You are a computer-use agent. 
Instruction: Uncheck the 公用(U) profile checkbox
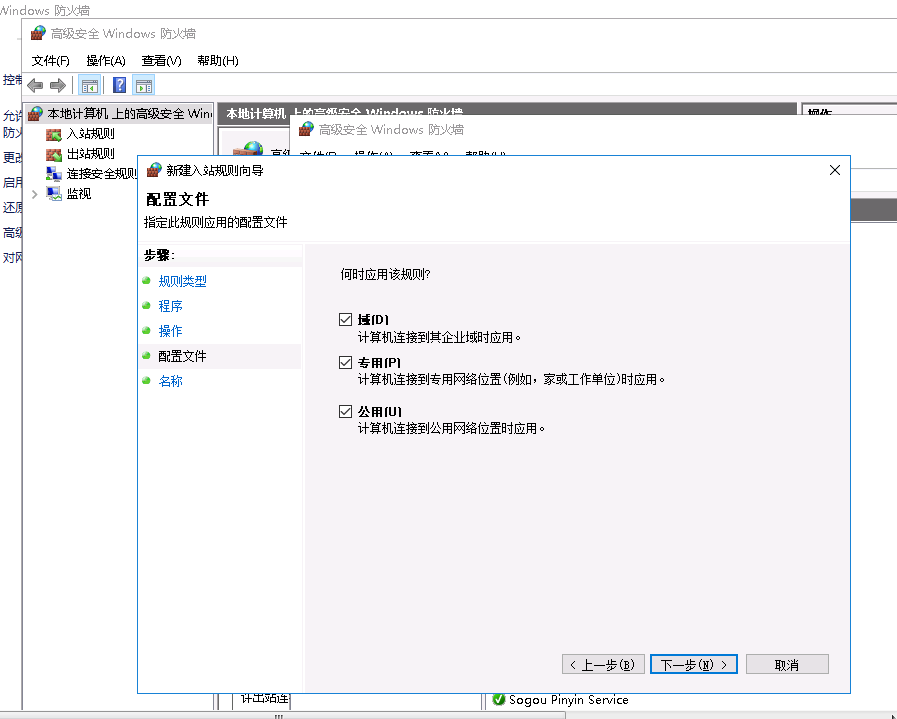(x=347, y=410)
